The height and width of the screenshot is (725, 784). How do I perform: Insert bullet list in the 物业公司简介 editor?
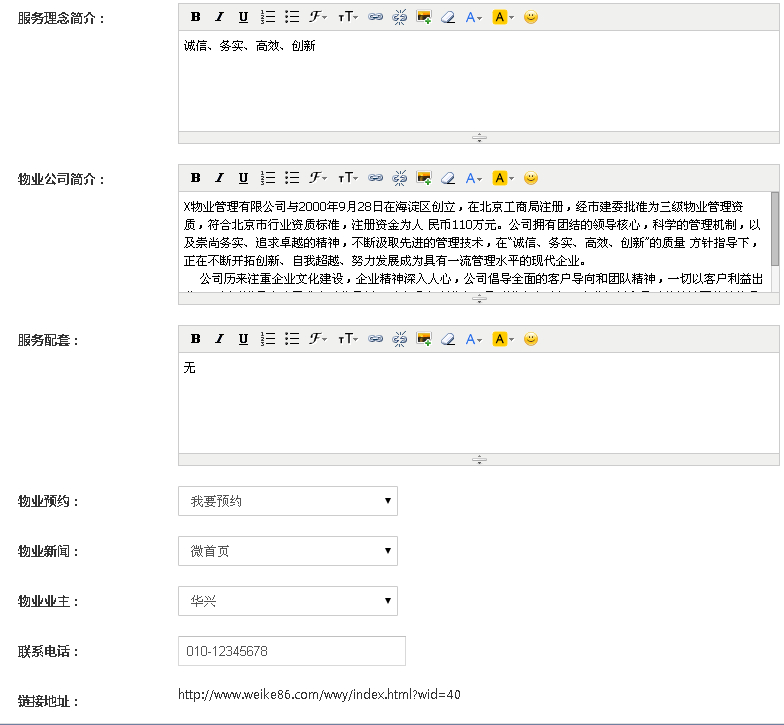pos(292,178)
